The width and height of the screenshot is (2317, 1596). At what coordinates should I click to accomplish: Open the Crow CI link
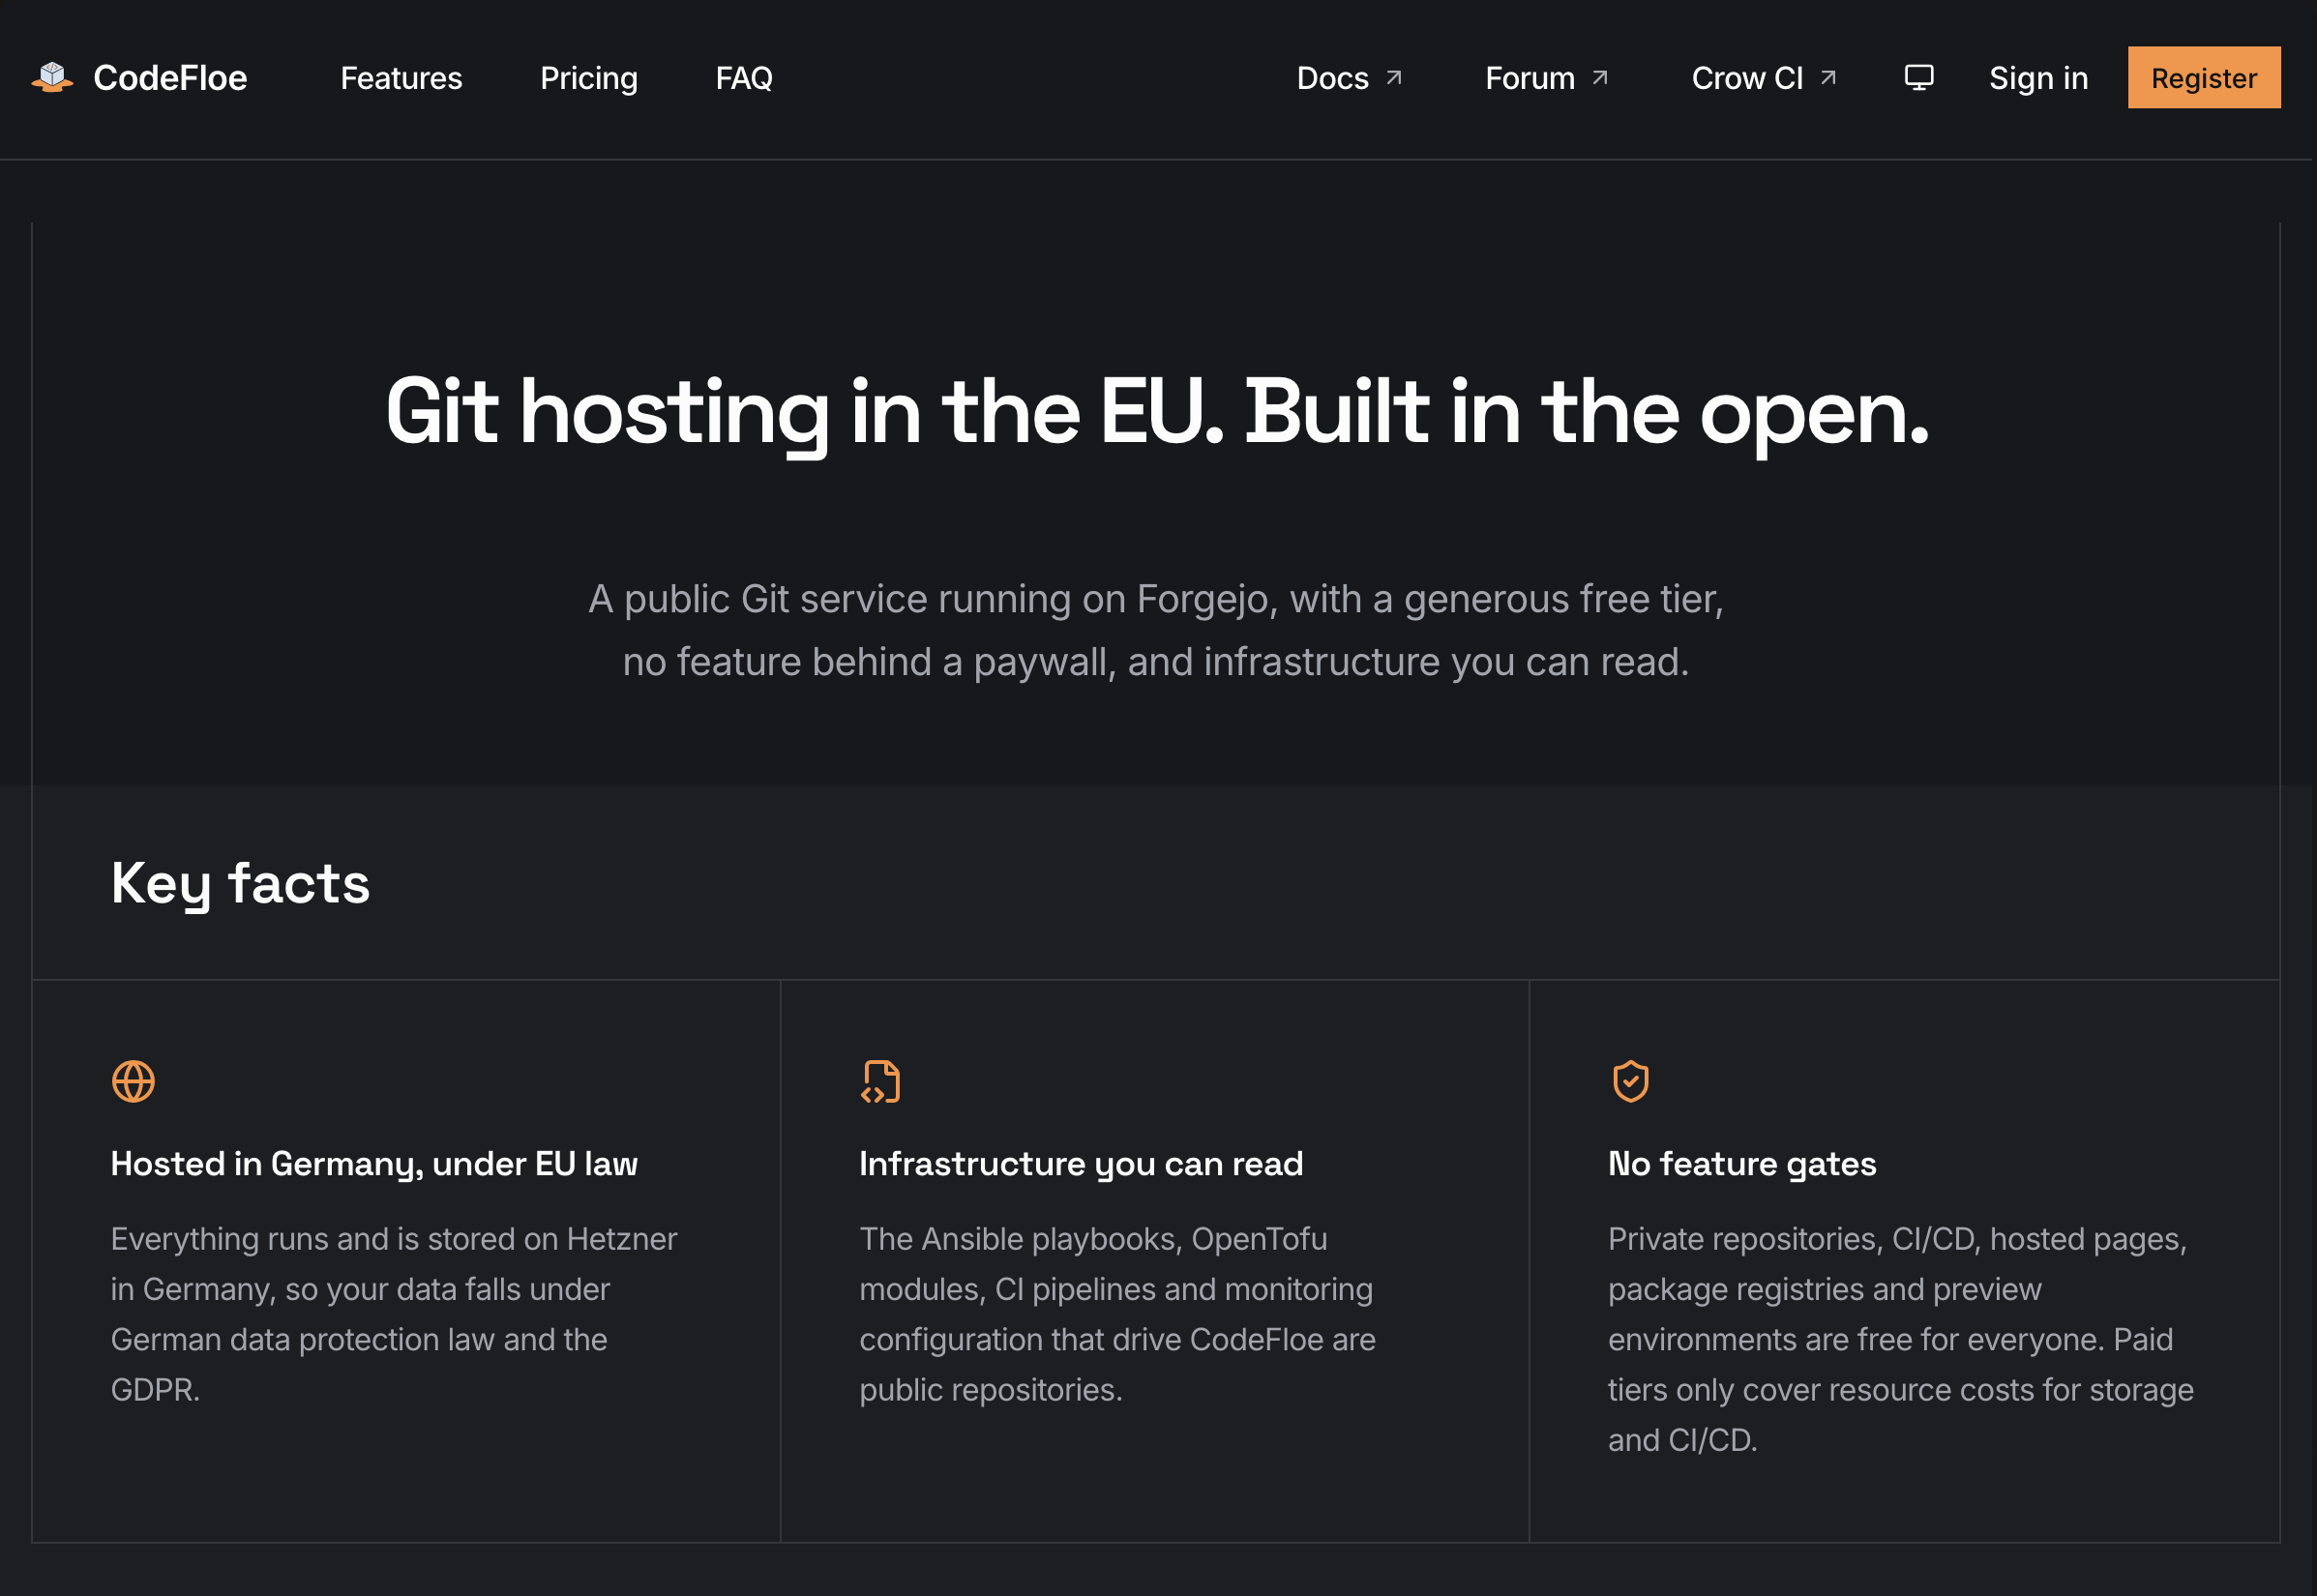click(1764, 78)
